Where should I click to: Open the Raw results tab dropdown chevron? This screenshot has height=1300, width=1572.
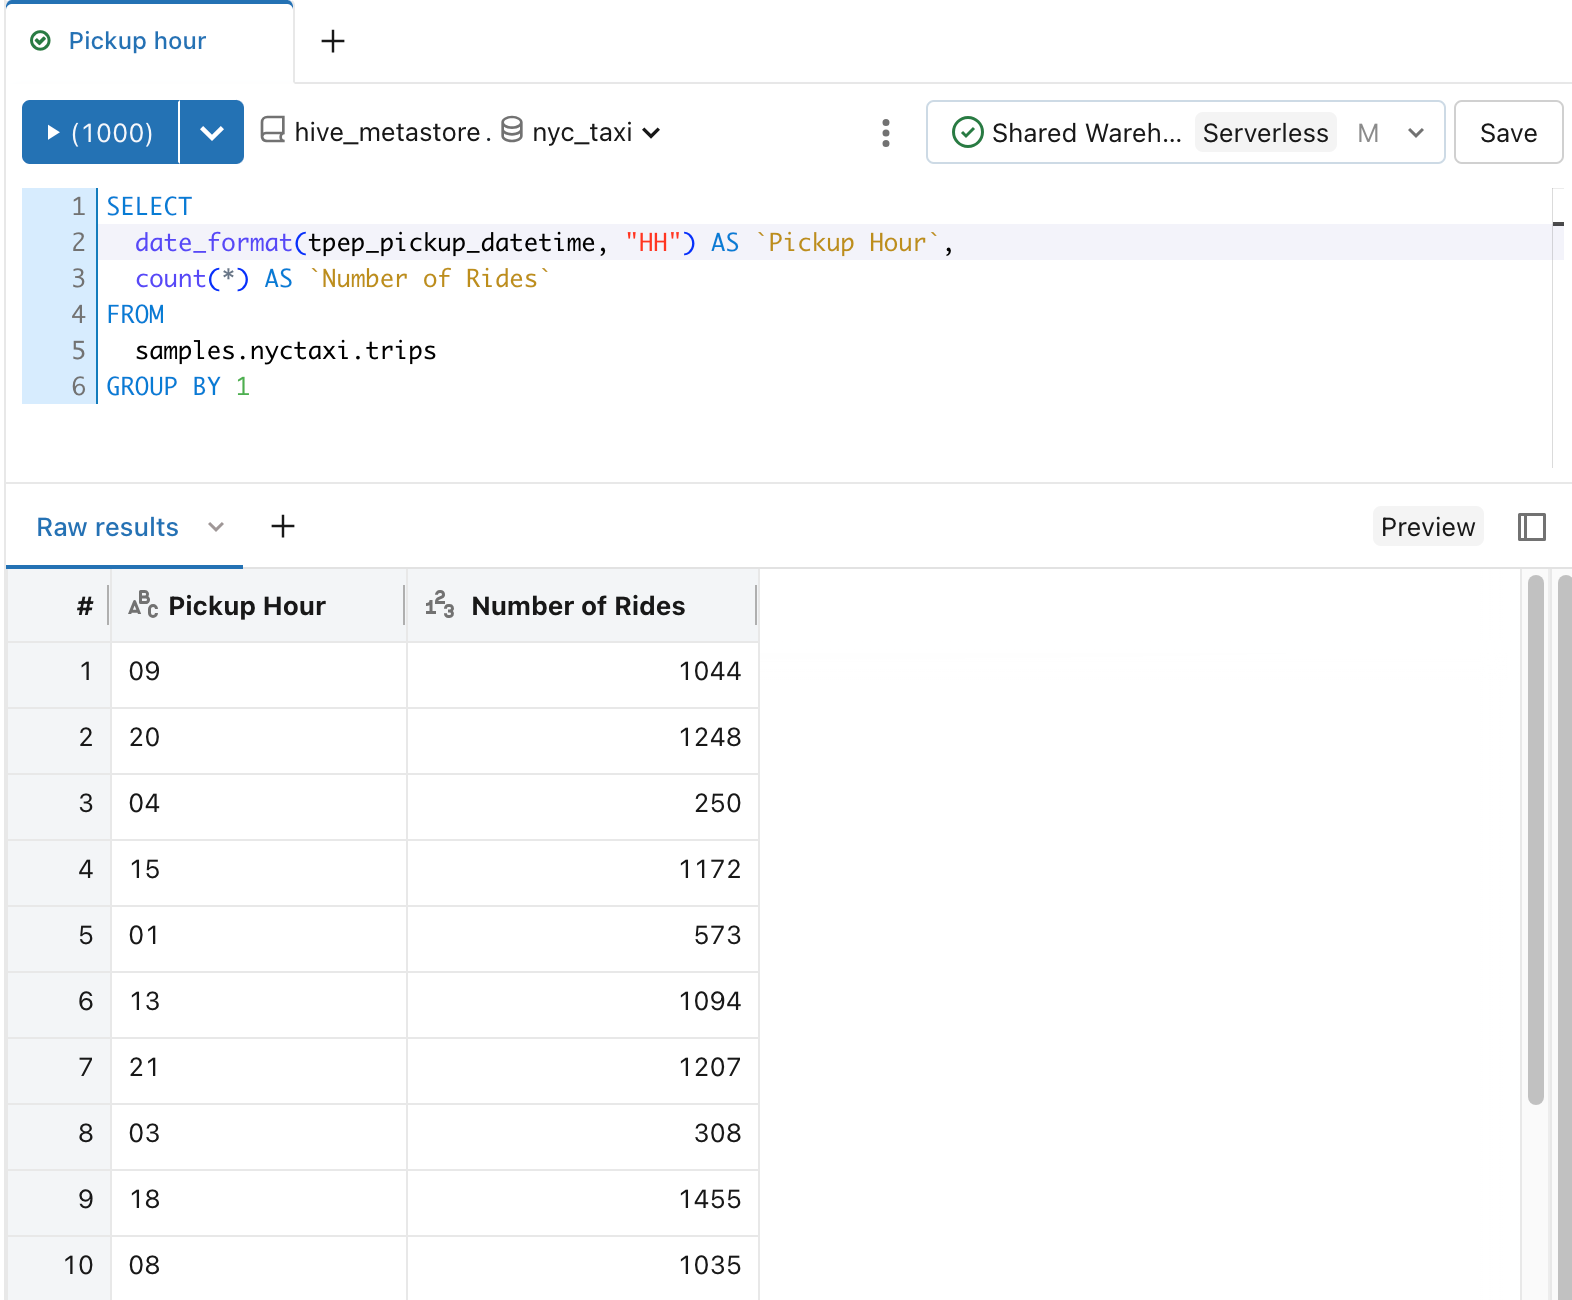[x=216, y=527]
